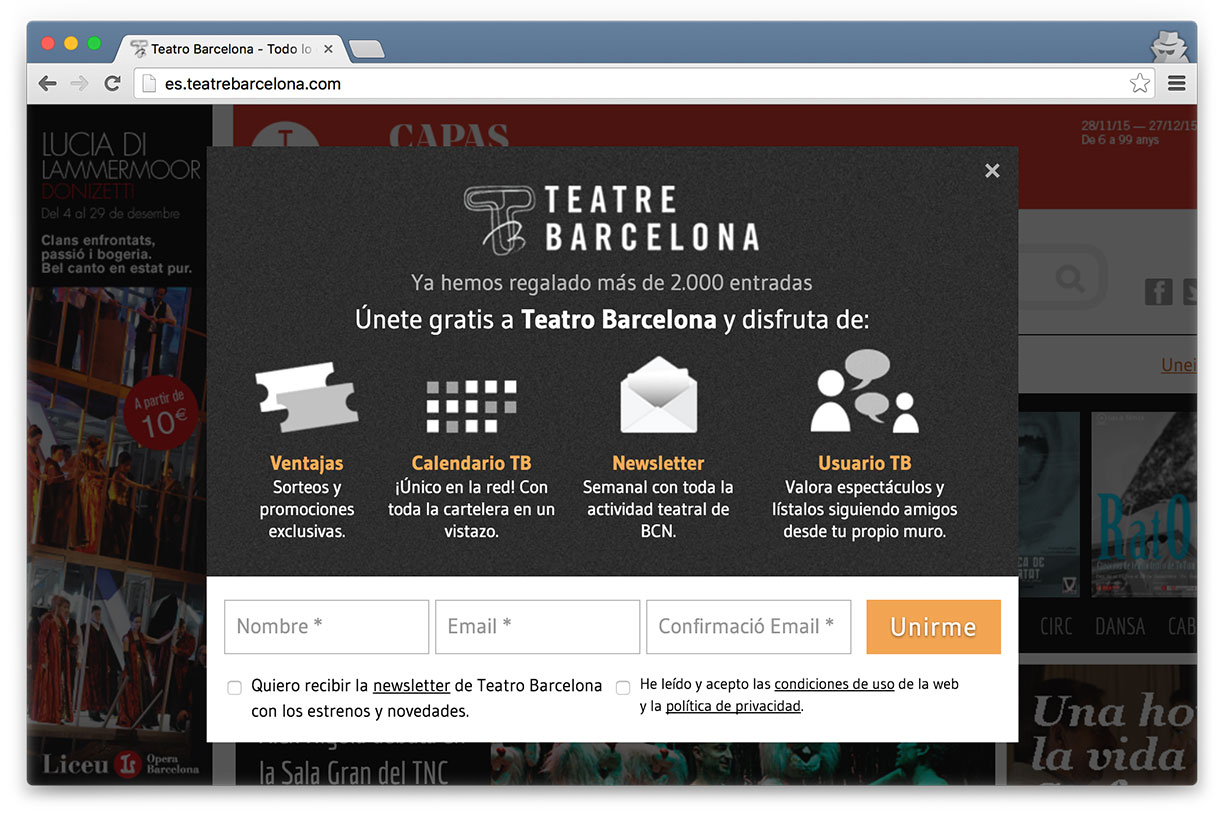This screenshot has height=813, width=1224.
Task: Click the Ventajas ticket icon
Action: click(x=306, y=397)
